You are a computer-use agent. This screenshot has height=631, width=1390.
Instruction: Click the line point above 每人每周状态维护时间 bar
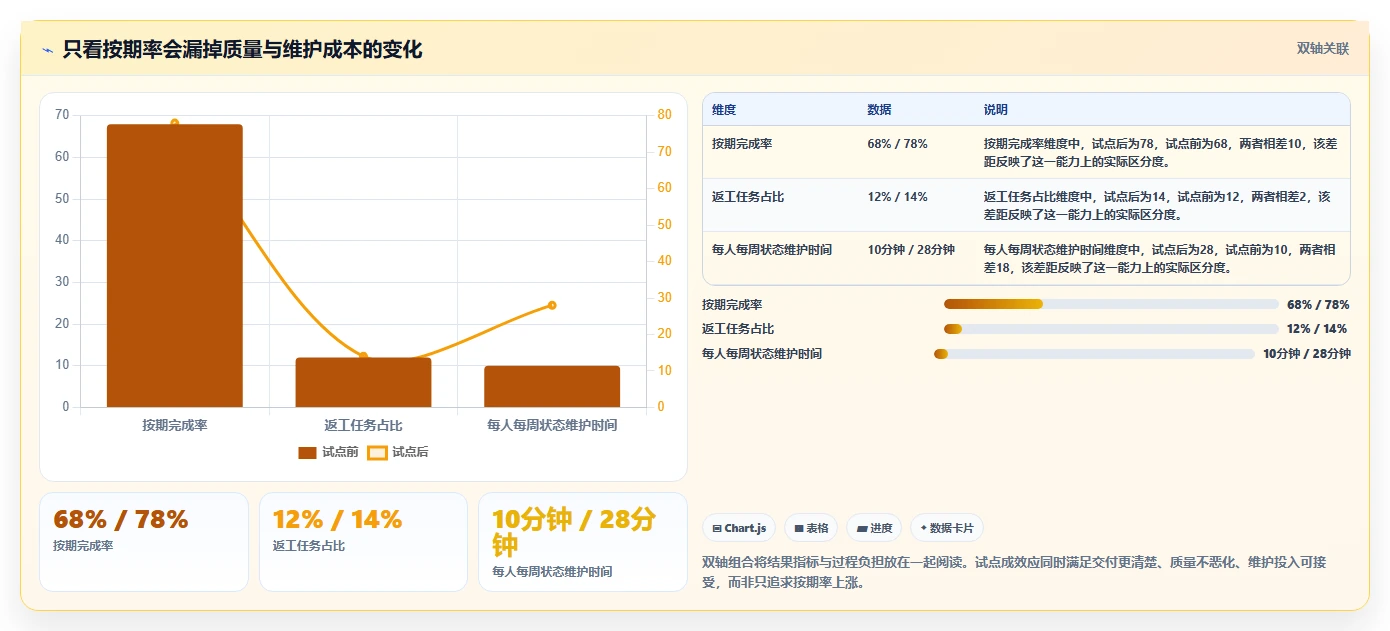(x=552, y=305)
